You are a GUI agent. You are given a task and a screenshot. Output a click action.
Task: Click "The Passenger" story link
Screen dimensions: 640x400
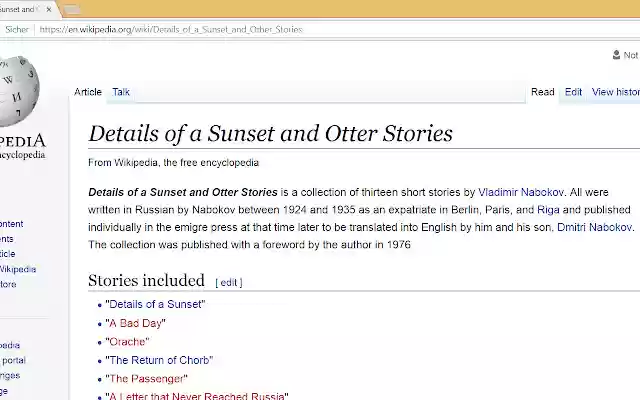point(146,379)
